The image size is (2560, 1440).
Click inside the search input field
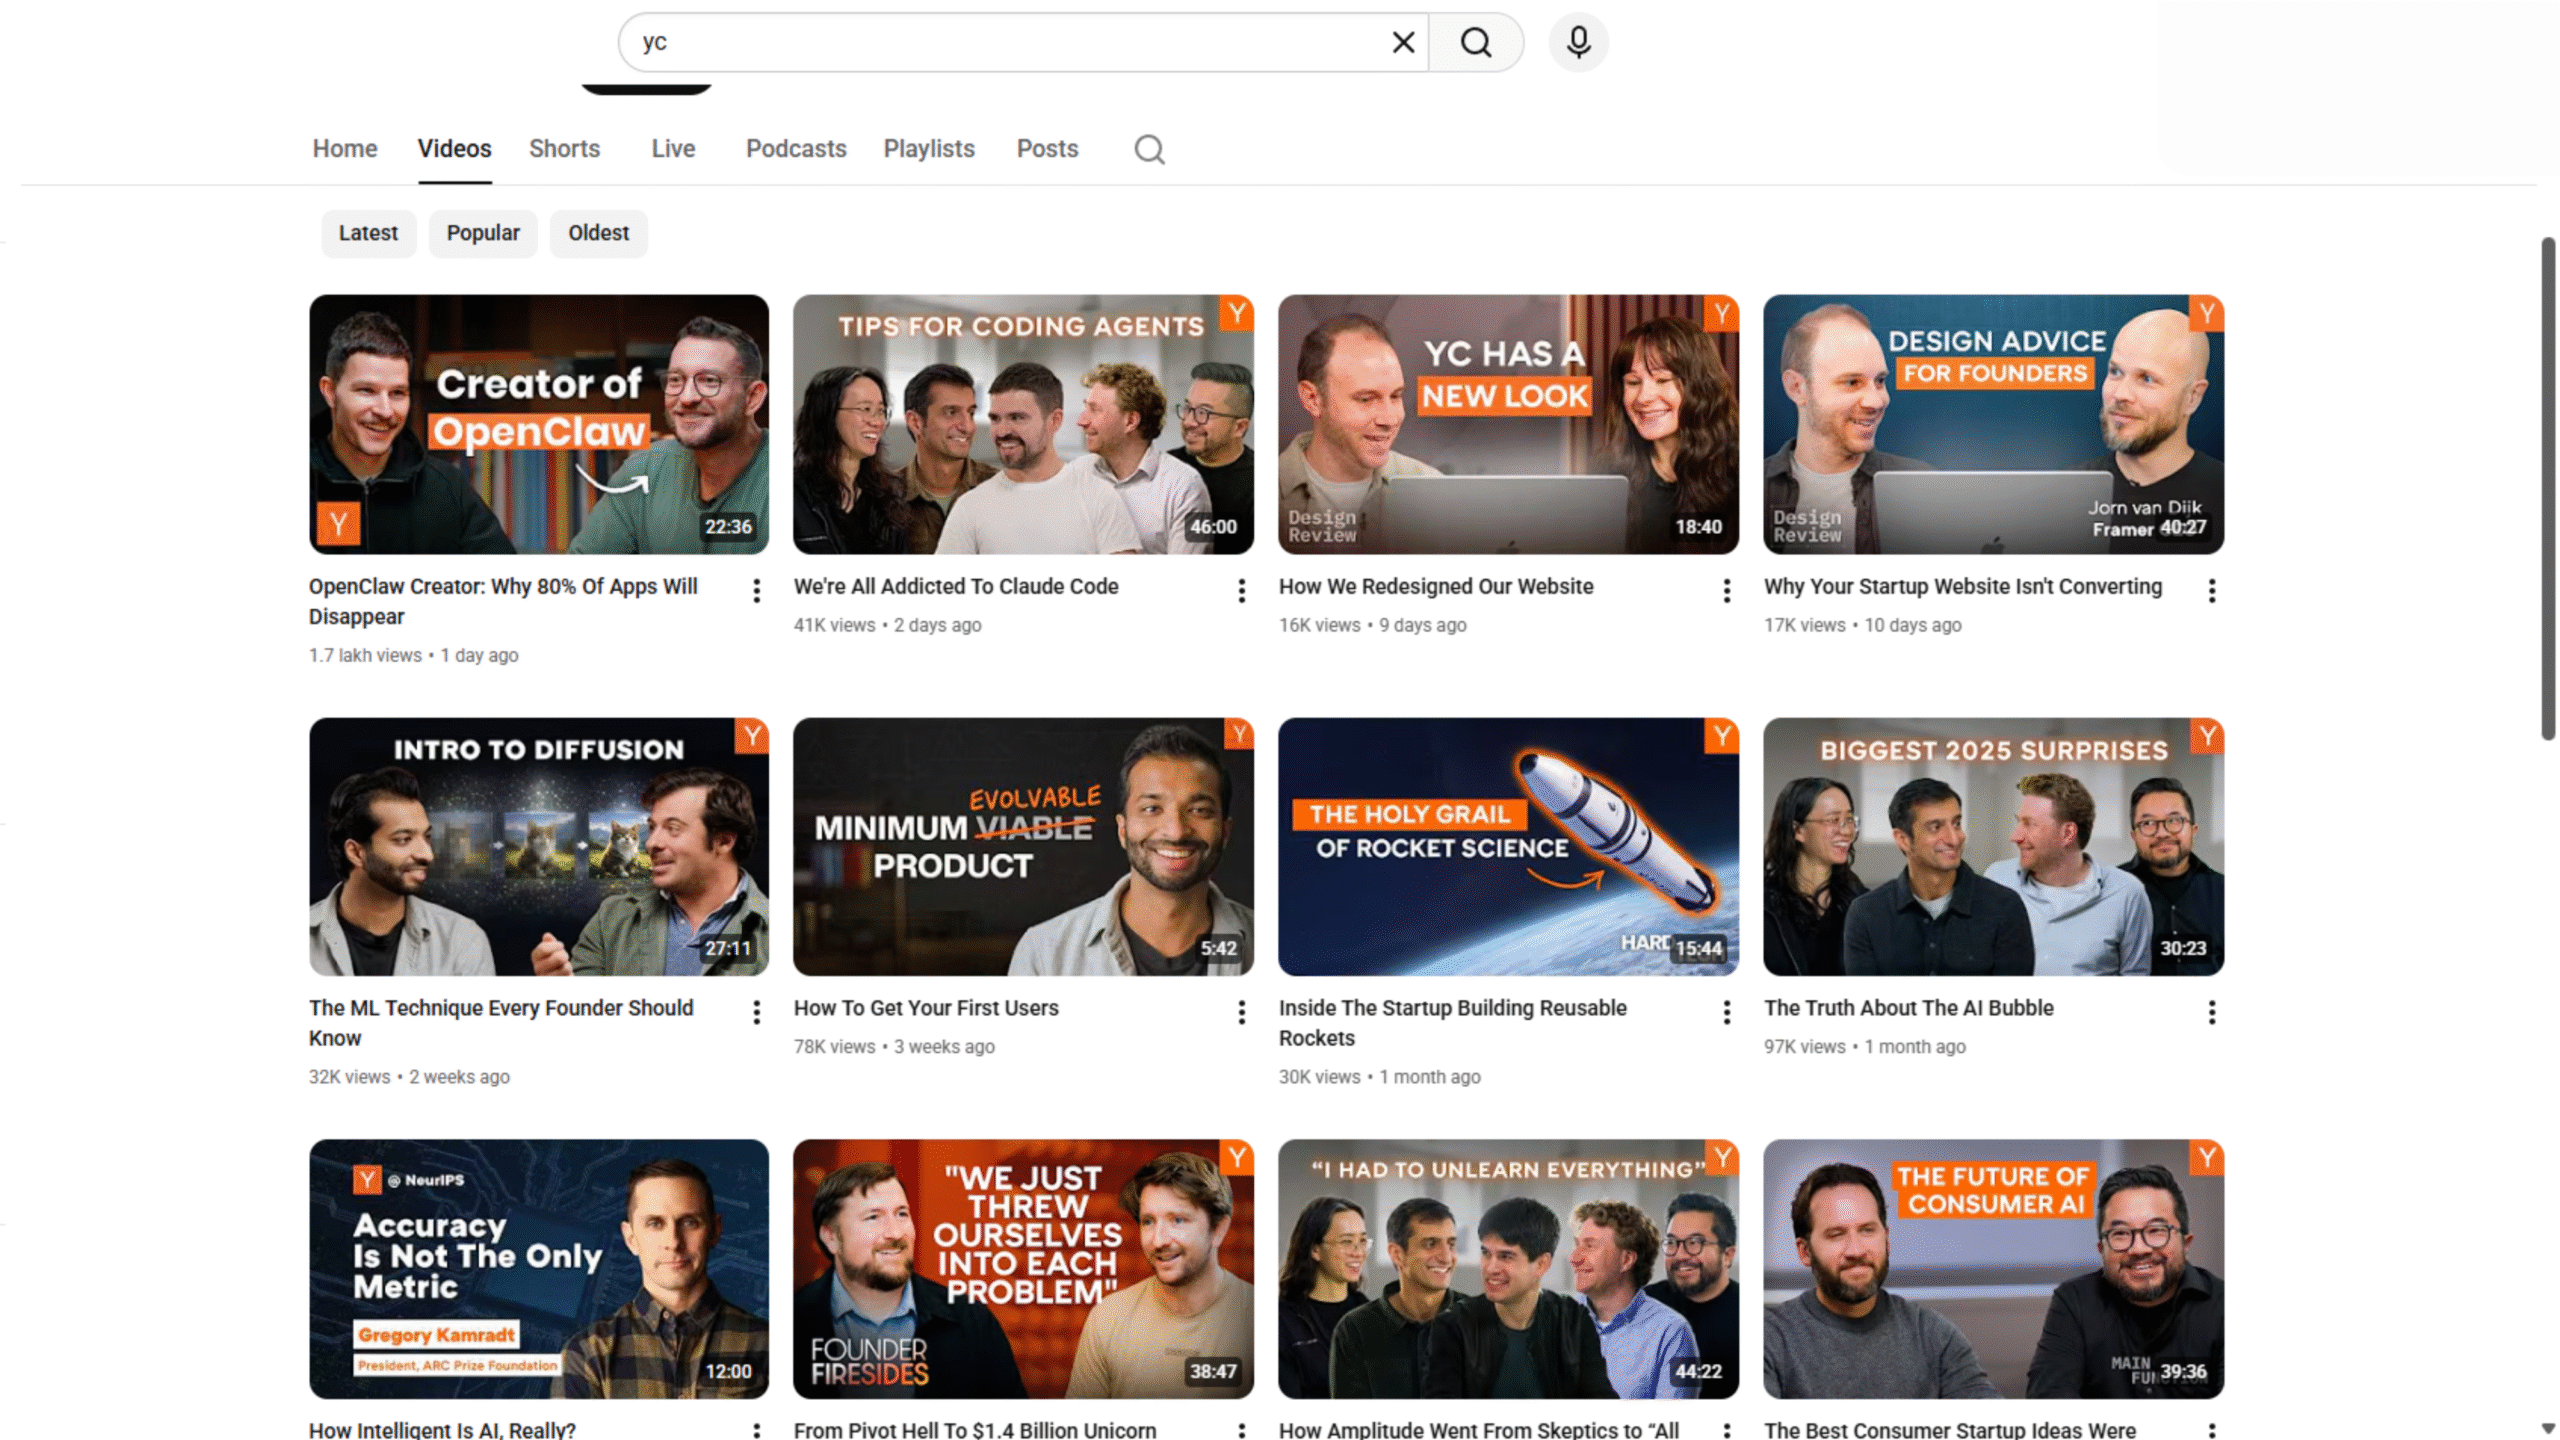click(1000, 42)
